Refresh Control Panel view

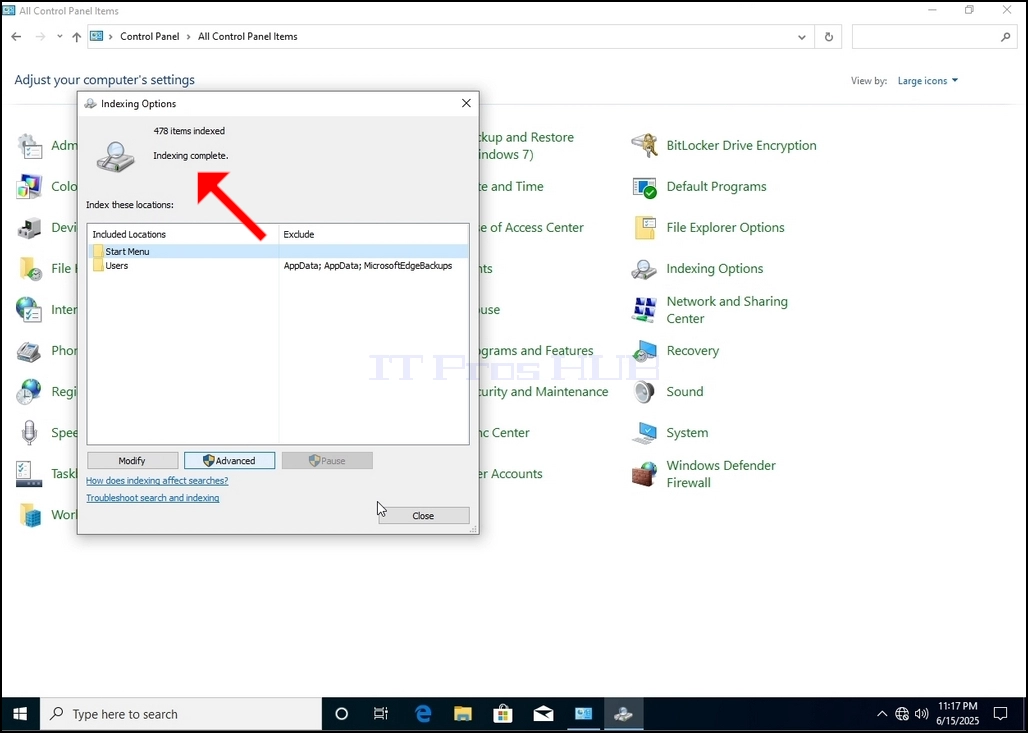pyautogui.click(x=829, y=37)
